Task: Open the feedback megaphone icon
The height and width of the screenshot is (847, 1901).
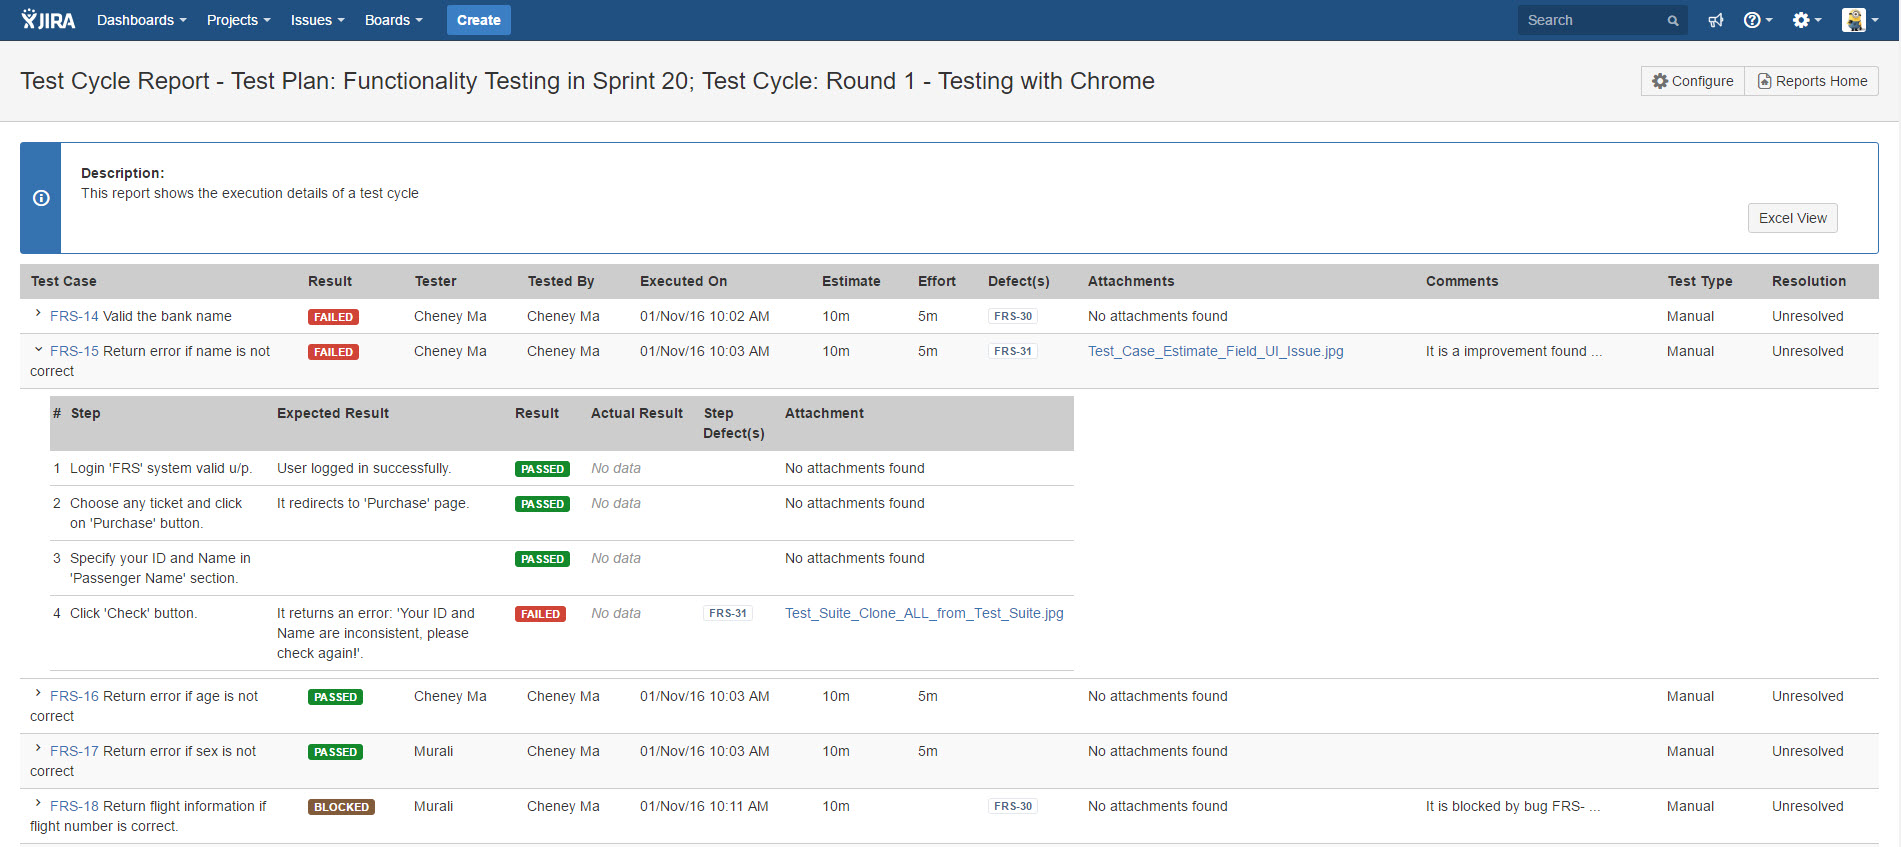Action: coord(1716,20)
